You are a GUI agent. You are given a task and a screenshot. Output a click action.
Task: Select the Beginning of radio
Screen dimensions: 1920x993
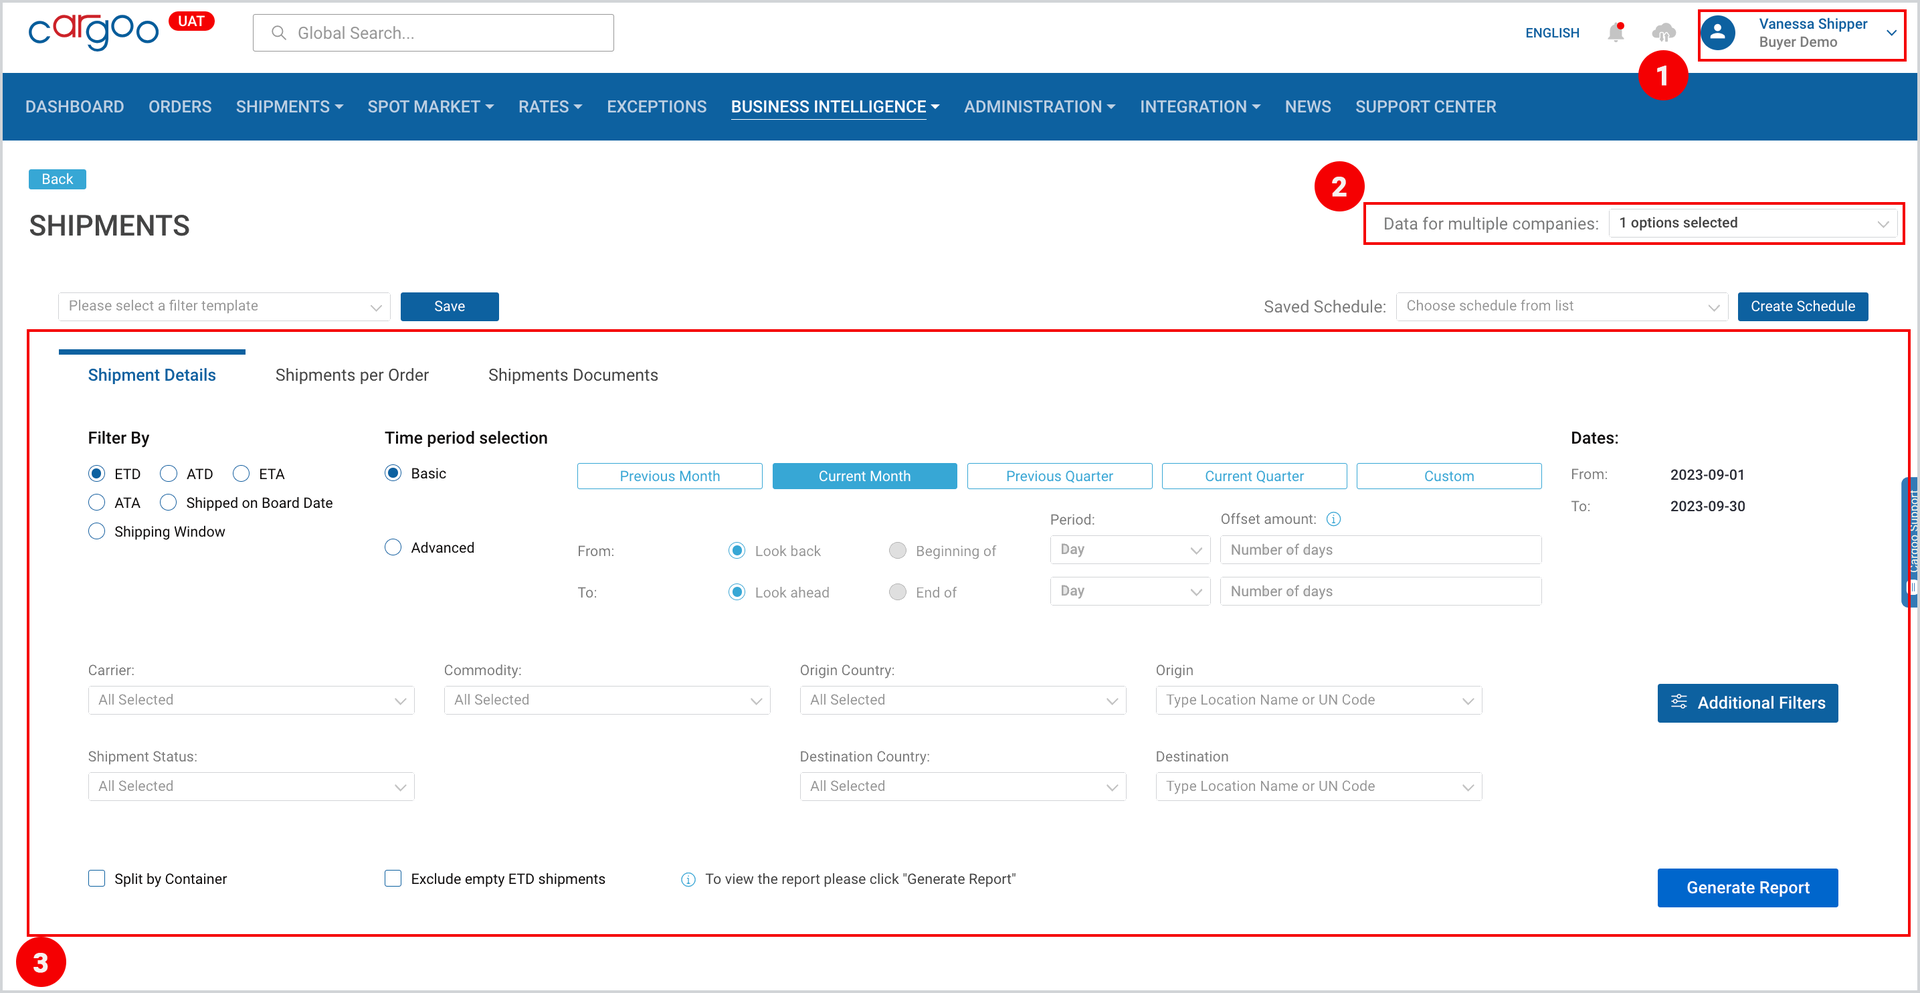click(898, 551)
